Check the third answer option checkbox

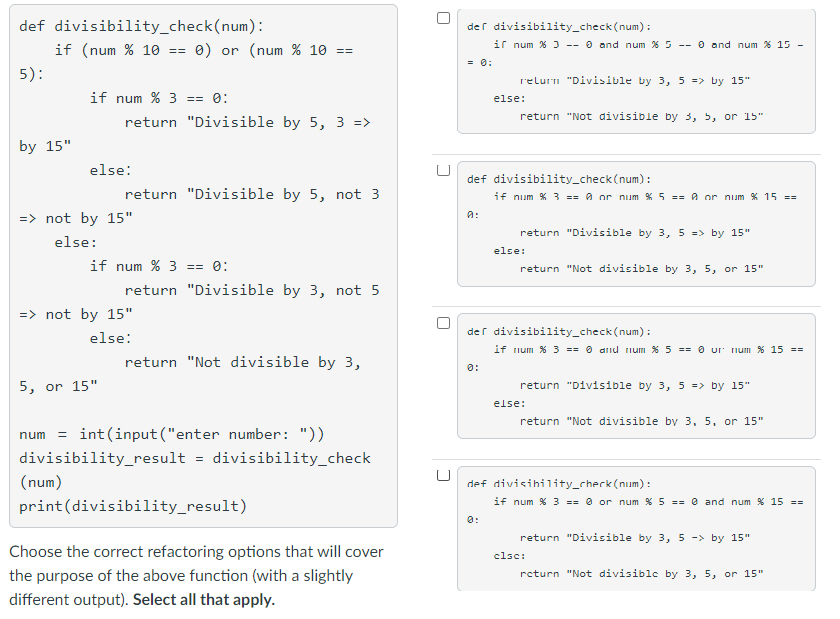click(x=441, y=322)
